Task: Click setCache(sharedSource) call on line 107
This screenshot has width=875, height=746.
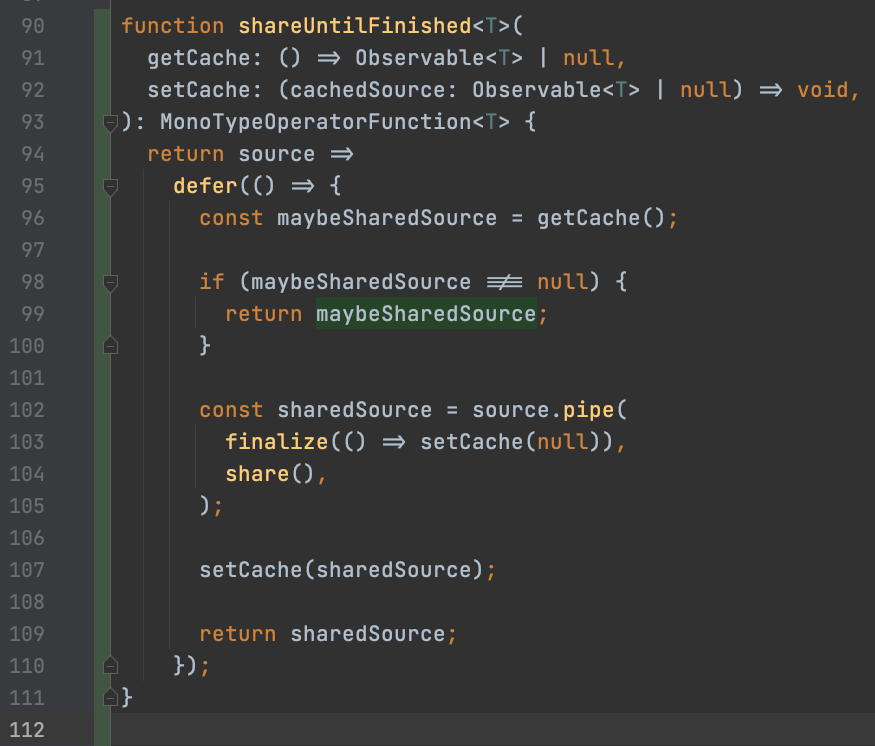Action: pyautogui.click(x=341, y=570)
